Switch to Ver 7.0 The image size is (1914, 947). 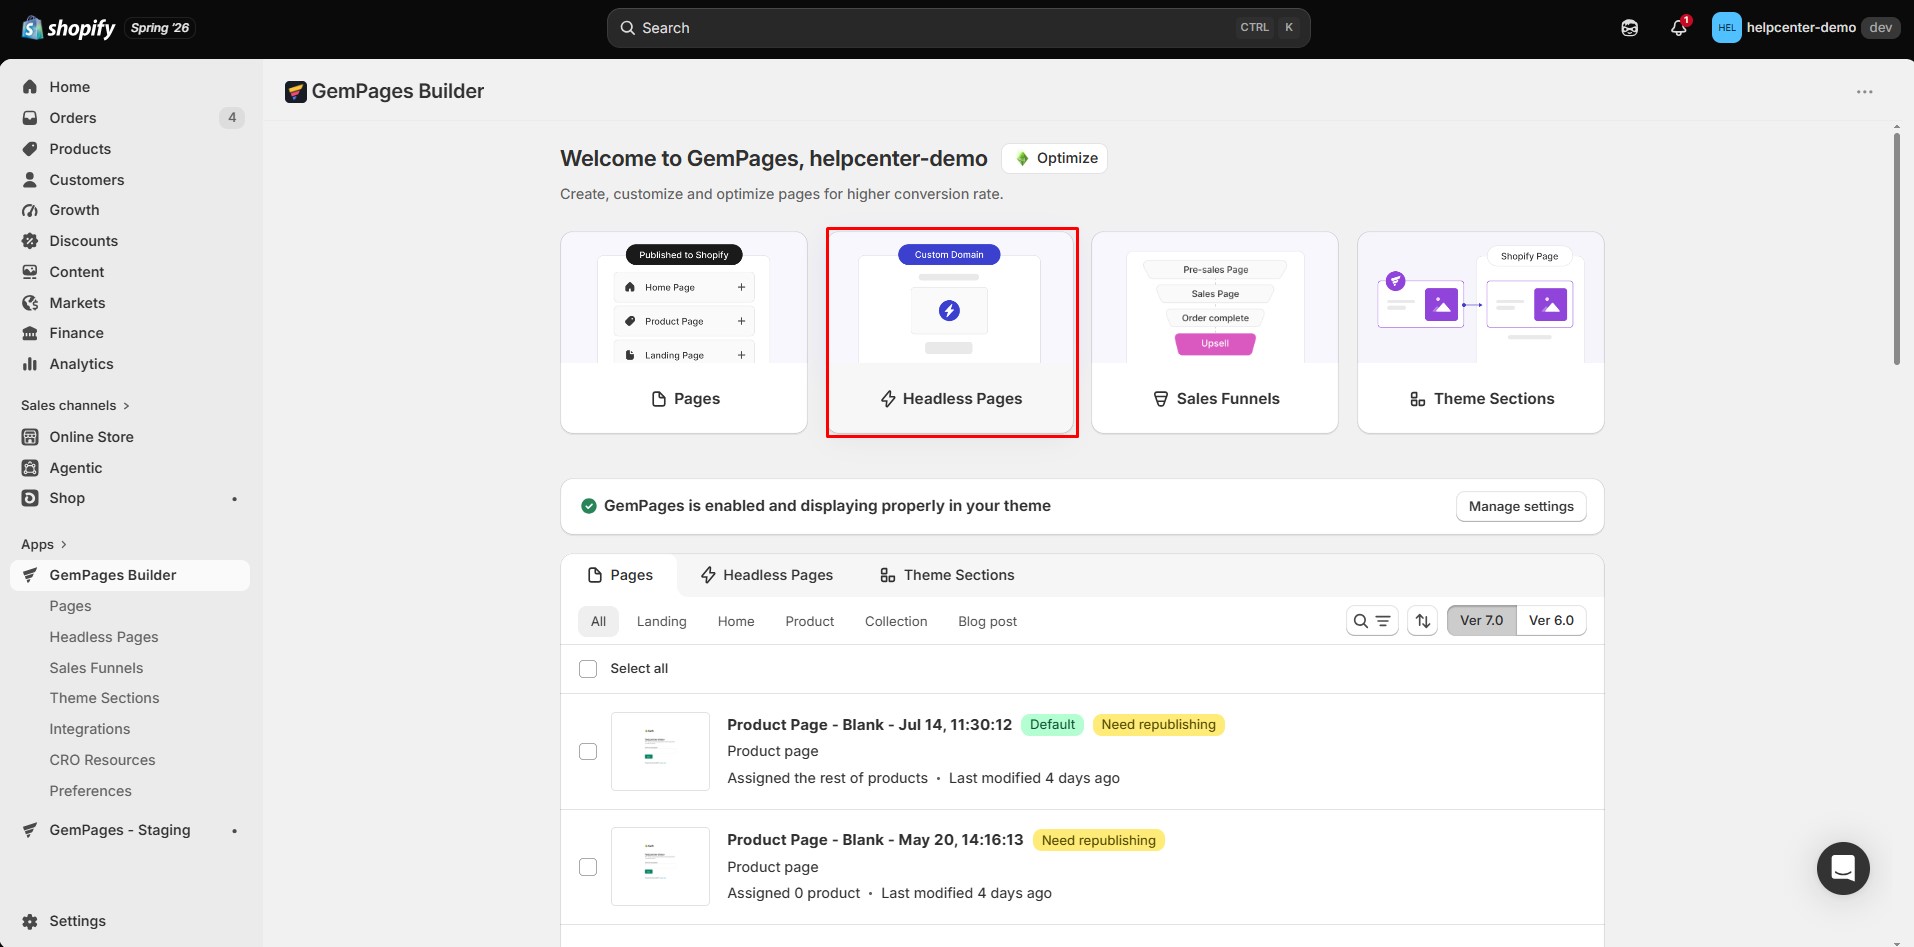(x=1481, y=621)
